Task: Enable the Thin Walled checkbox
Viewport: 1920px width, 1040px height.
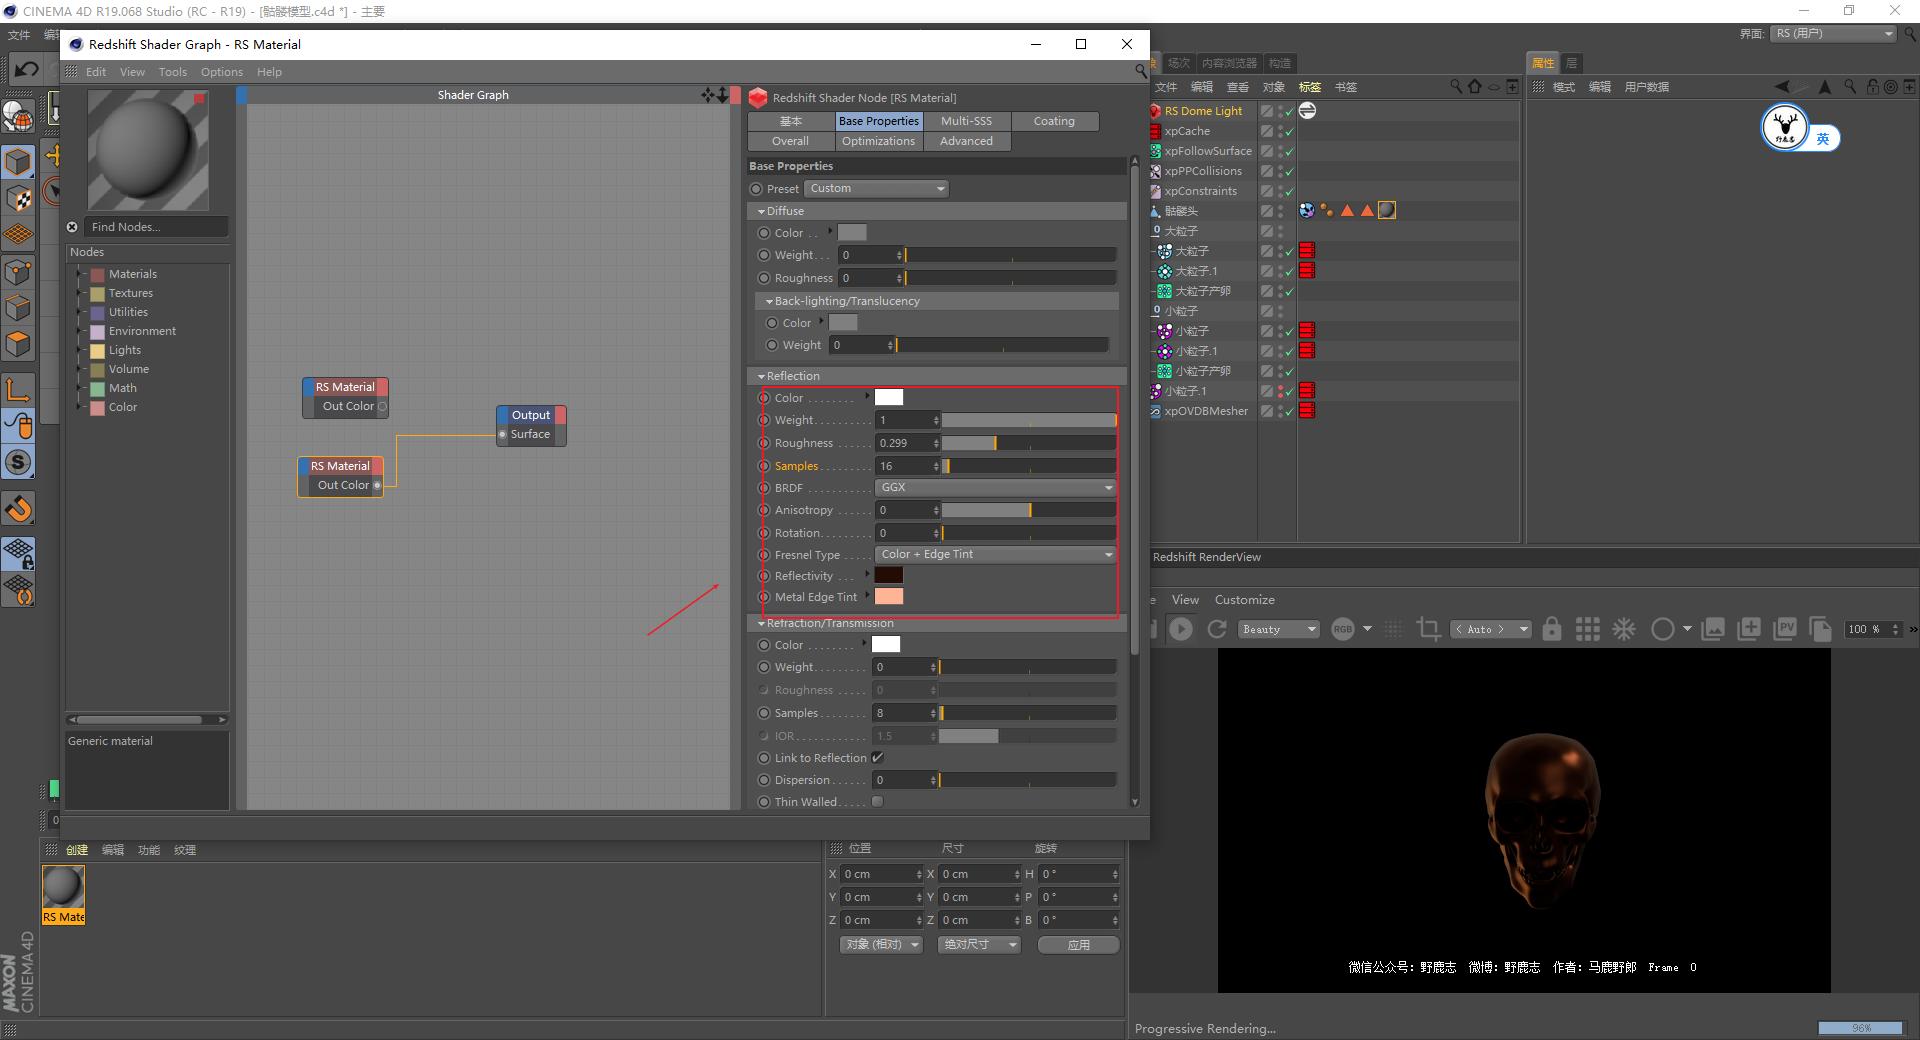Action: coord(877,801)
